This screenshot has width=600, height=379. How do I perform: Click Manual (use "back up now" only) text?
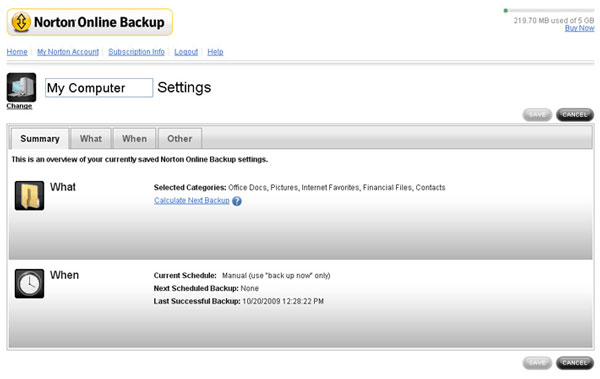(x=276, y=276)
